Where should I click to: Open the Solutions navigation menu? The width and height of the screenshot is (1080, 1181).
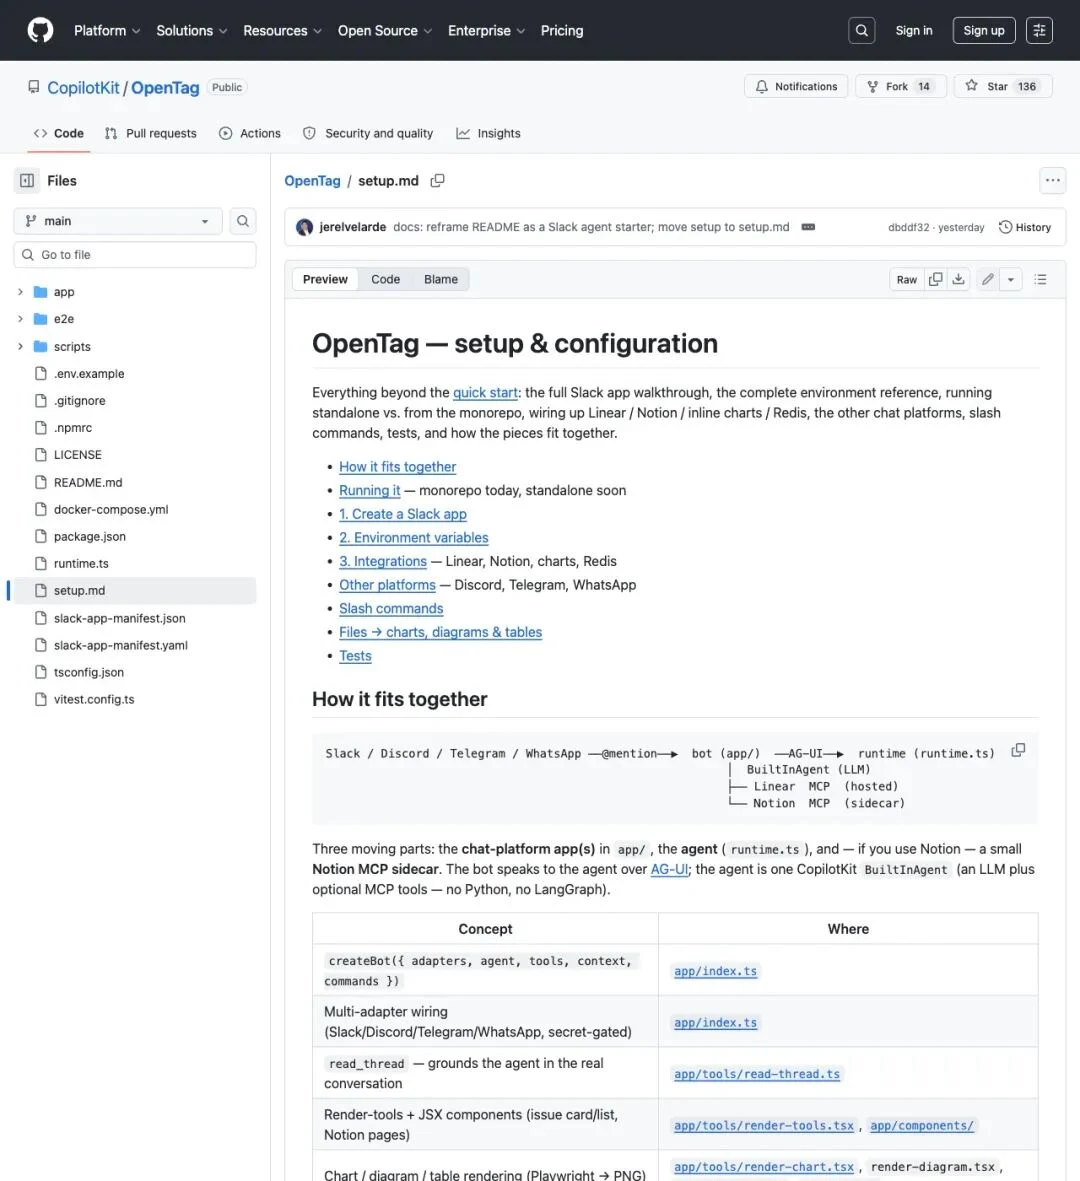click(191, 31)
